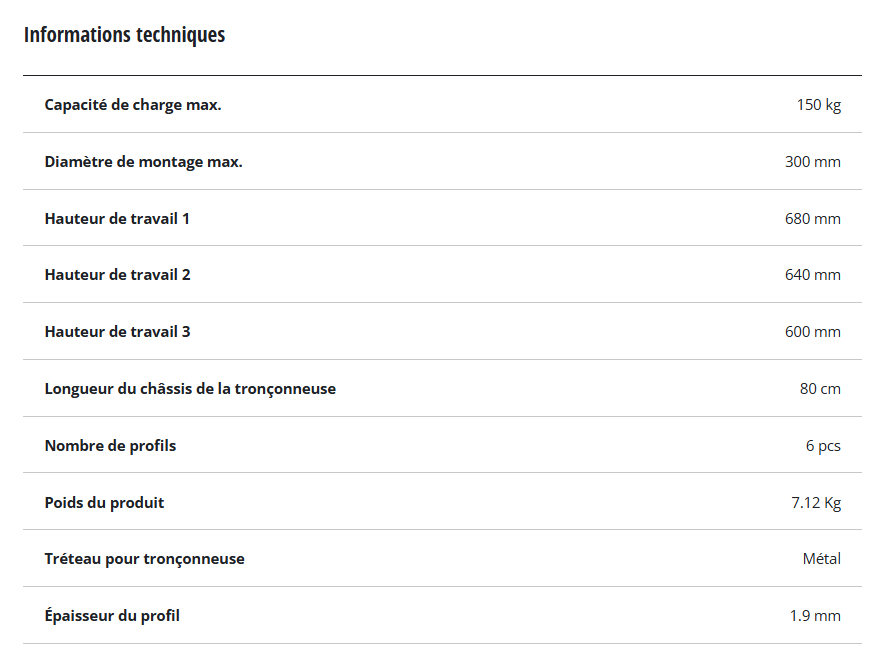Select the "Nombre de profils" label
This screenshot has width=888, height=668.
pyautogui.click(x=110, y=446)
